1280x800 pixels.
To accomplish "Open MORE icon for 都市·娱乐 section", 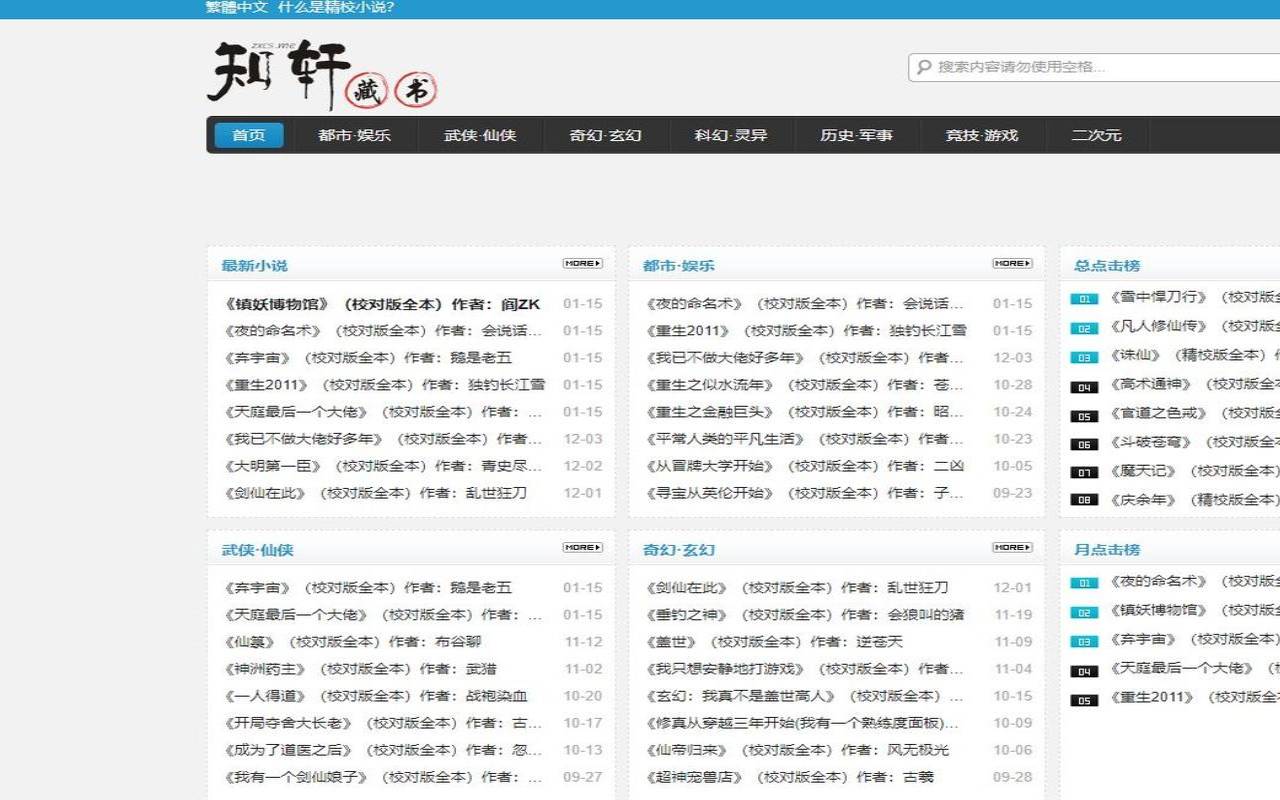I will point(1012,264).
